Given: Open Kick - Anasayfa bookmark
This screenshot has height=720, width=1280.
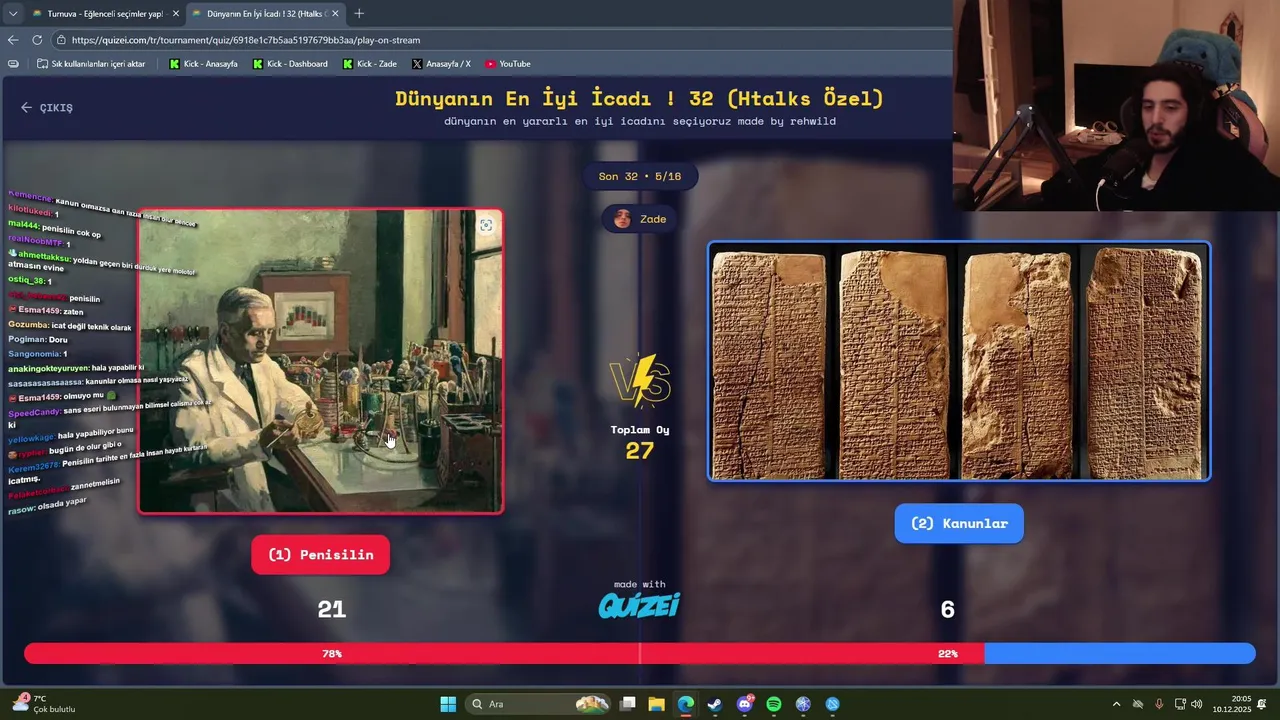Looking at the screenshot, I should 204,64.
